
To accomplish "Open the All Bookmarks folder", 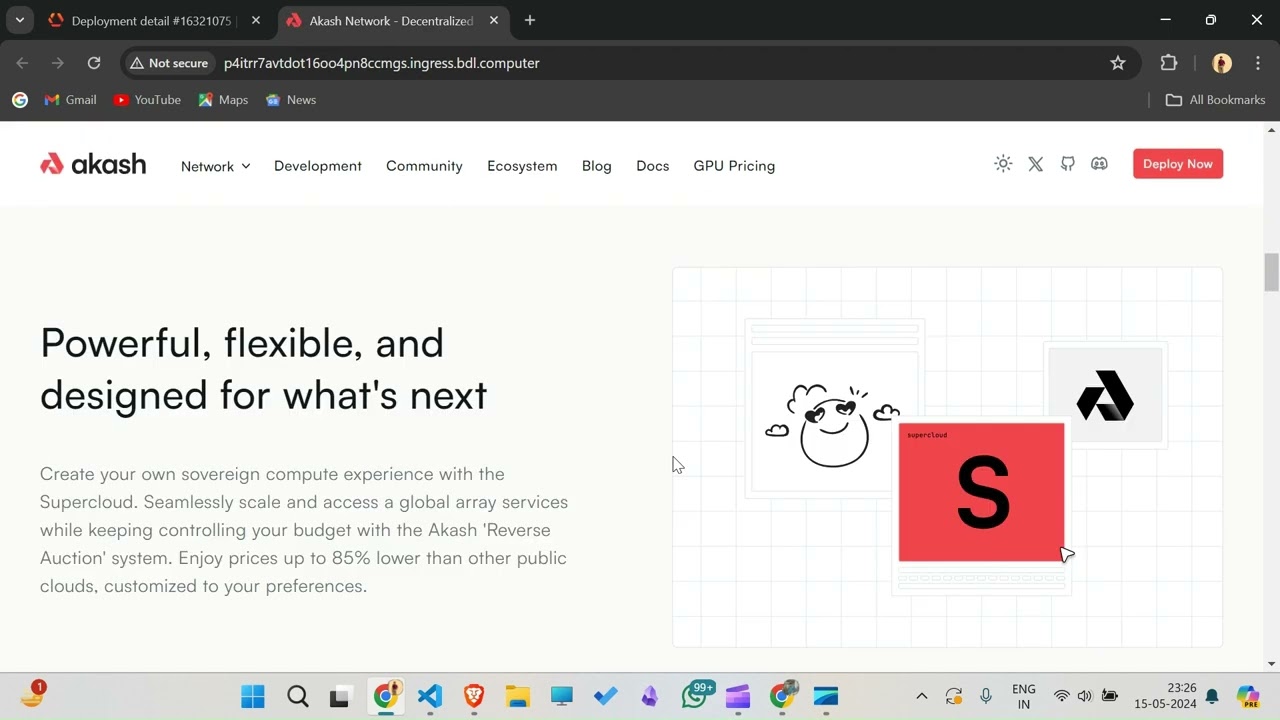I will tap(1216, 100).
